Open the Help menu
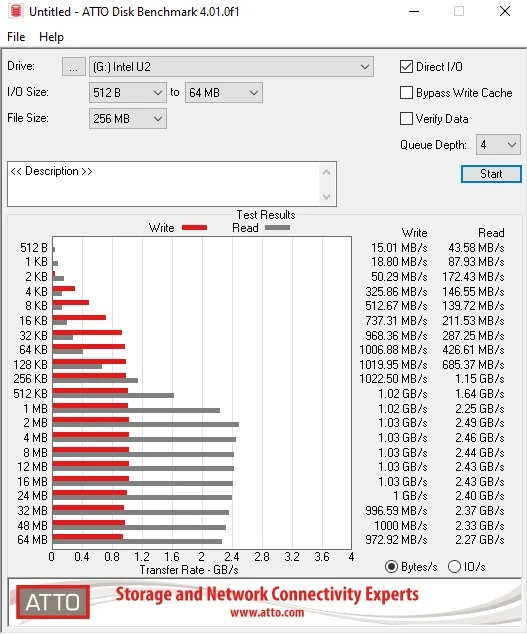The width and height of the screenshot is (527, 634). 51,37
